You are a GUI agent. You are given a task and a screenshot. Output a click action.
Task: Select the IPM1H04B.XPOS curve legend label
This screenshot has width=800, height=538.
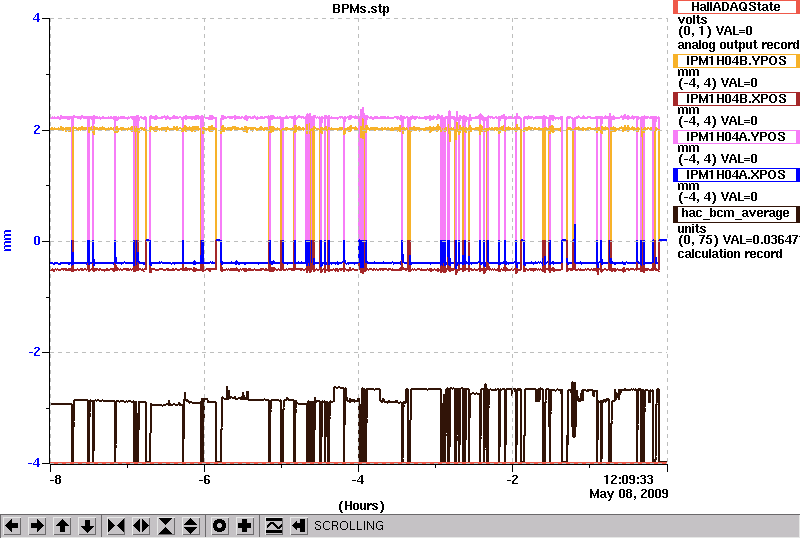point(736,99)
